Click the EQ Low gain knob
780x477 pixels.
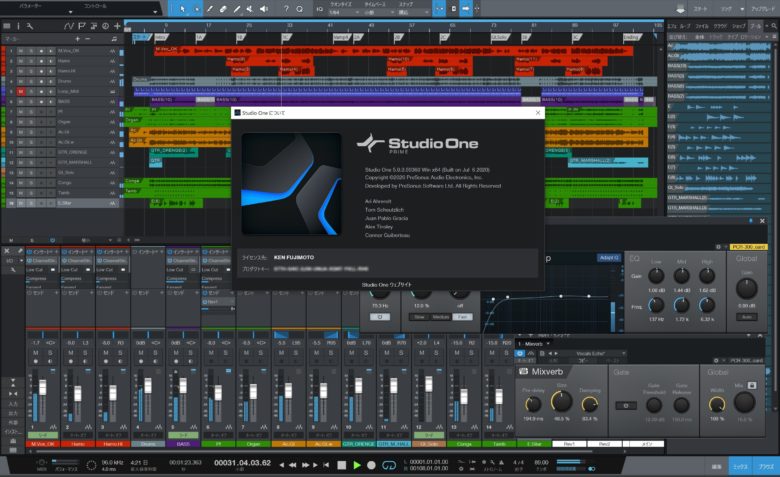(x=656, y=276)
